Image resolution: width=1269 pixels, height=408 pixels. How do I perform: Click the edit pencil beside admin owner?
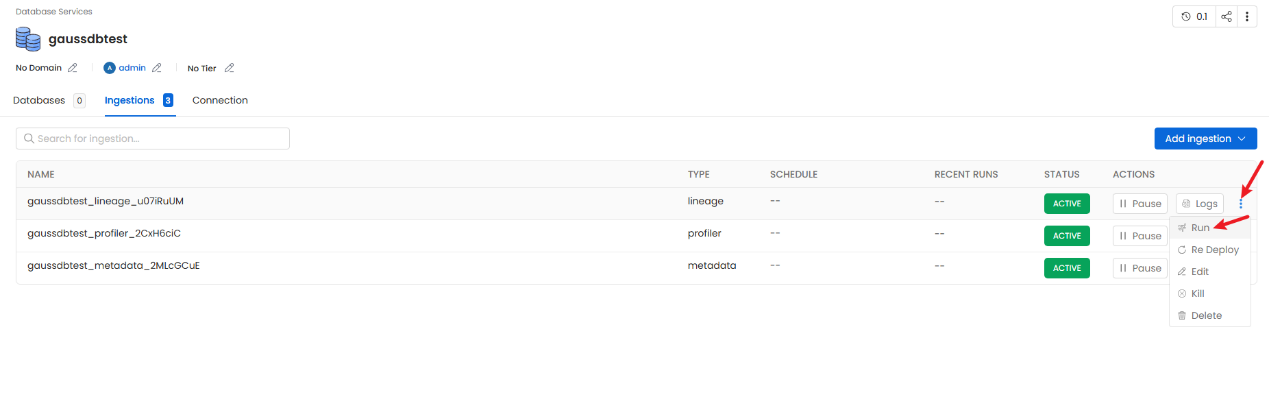[155, 68]
